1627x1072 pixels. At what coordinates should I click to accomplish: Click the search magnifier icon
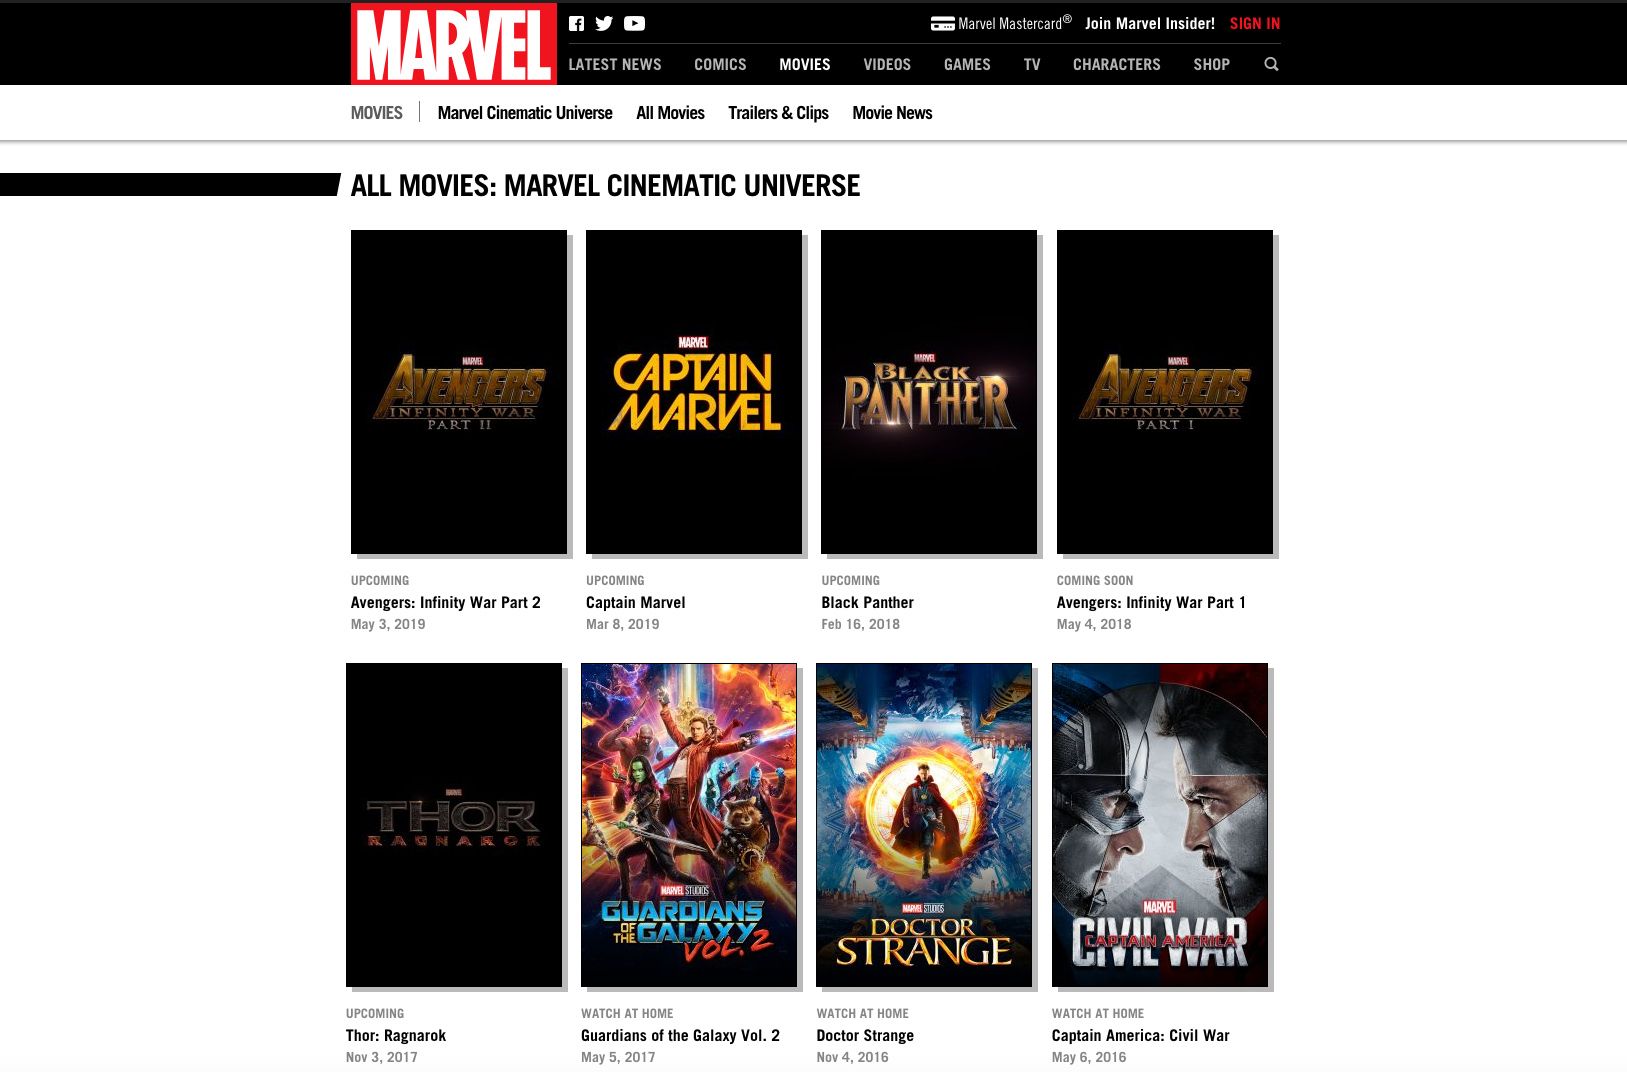[1271, 64]
